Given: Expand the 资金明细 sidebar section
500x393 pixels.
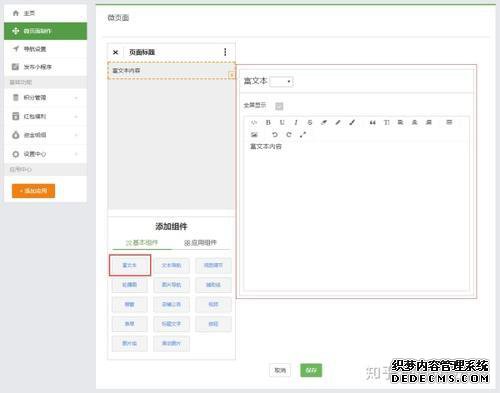Looking at the screenshot, I should point(45,135).
